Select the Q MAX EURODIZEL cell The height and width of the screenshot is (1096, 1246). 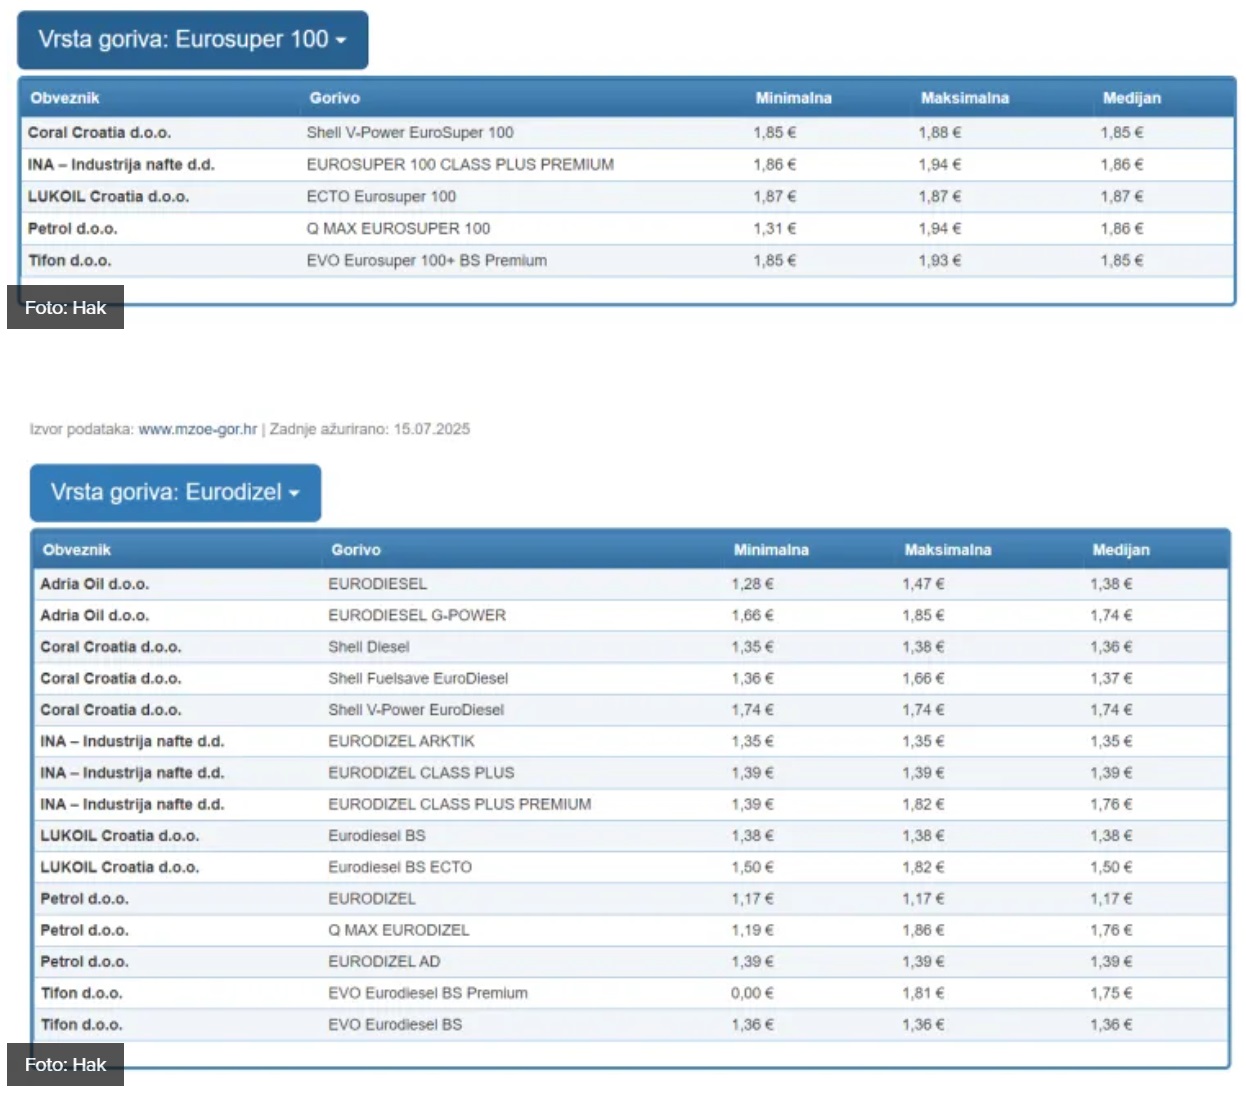(398, 930)
